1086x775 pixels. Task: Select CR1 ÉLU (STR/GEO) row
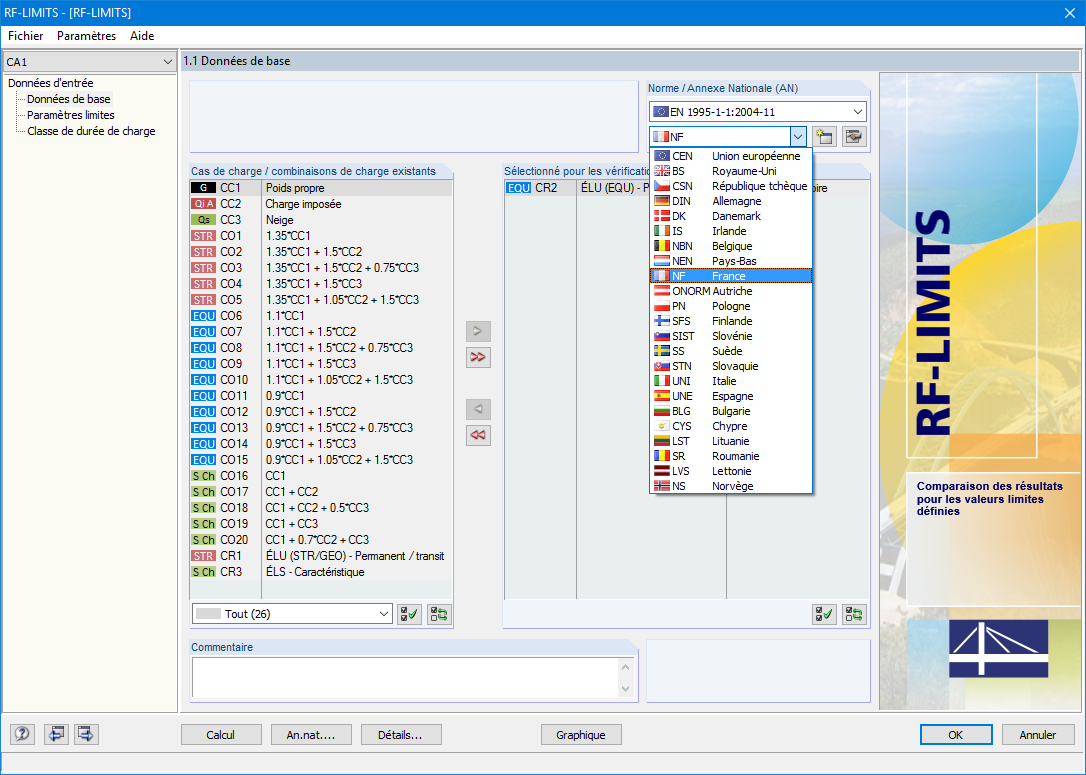point(321,555)
